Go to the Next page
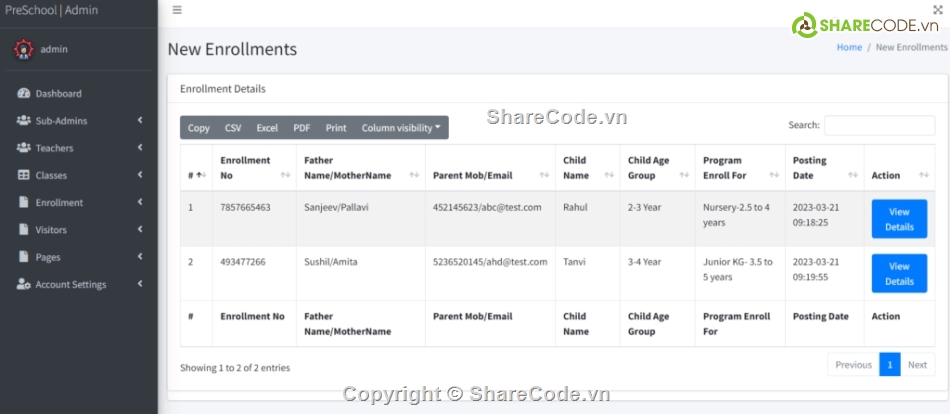 (917, 364)
